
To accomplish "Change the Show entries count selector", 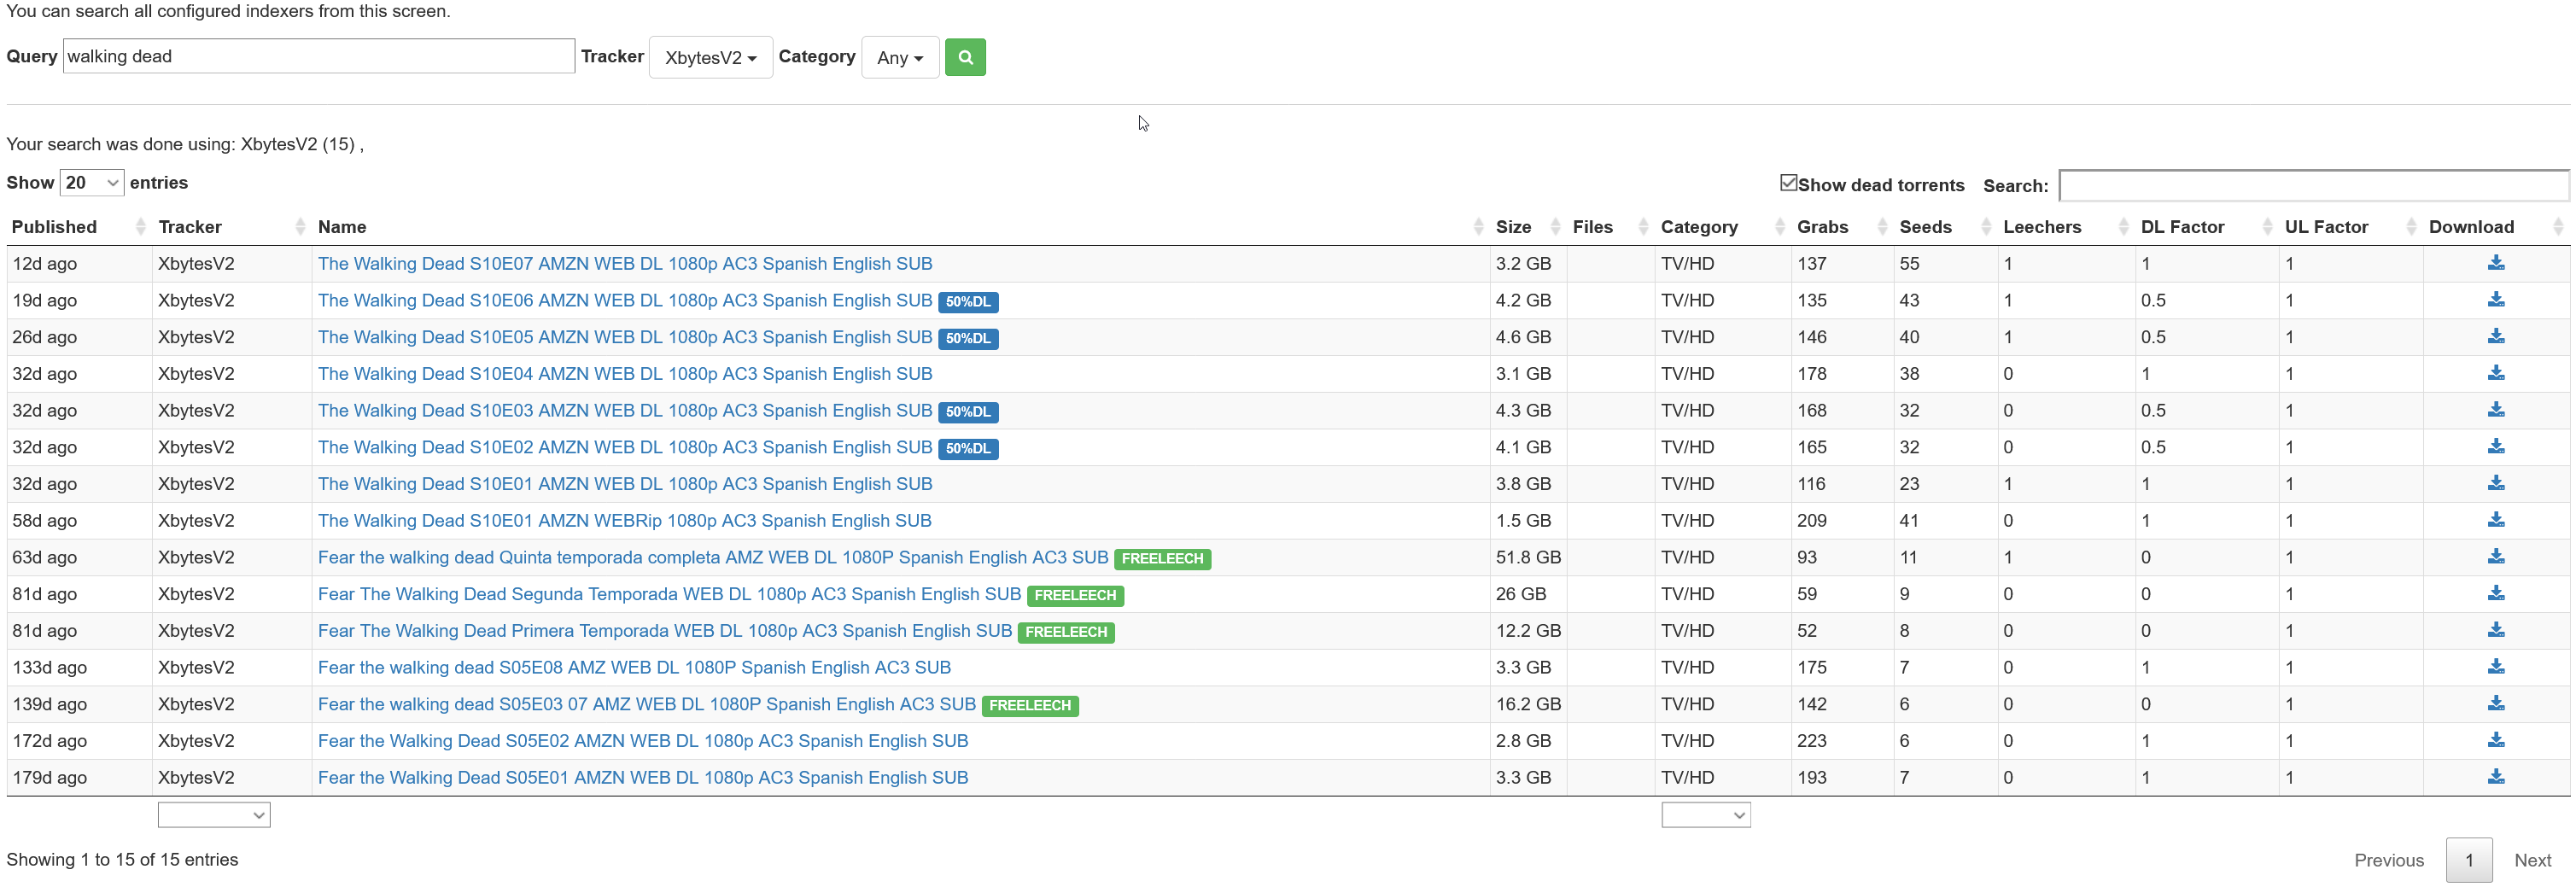I will (x=91, y=182).
